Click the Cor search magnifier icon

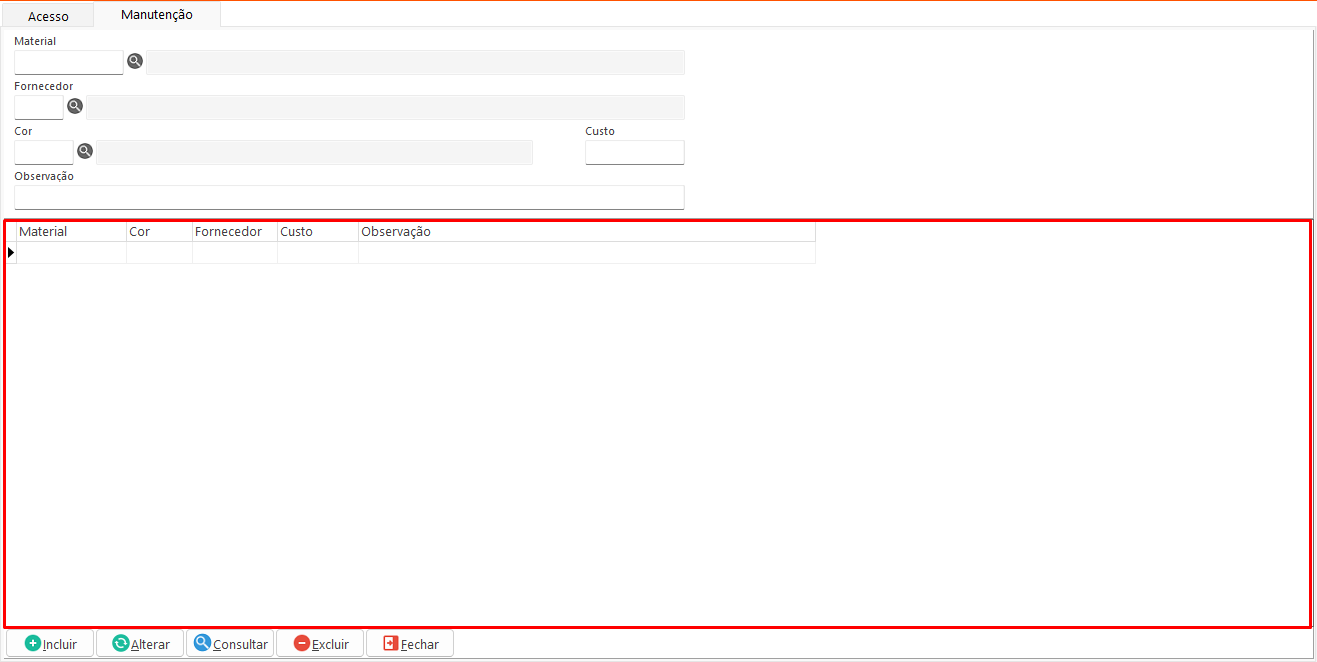85,151
